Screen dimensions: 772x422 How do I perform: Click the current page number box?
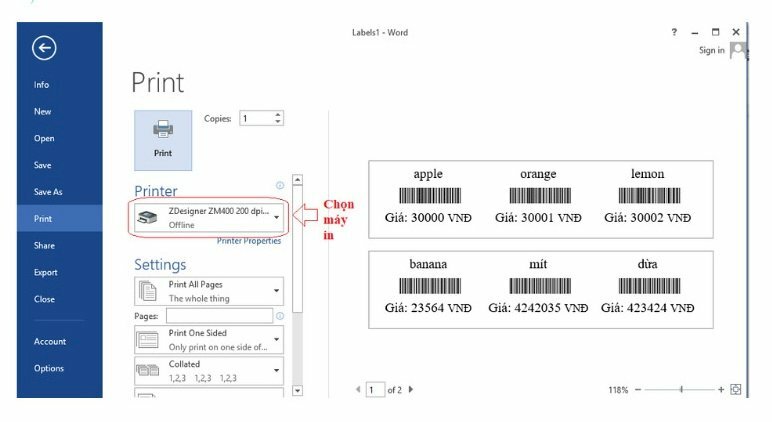(375, 390)
